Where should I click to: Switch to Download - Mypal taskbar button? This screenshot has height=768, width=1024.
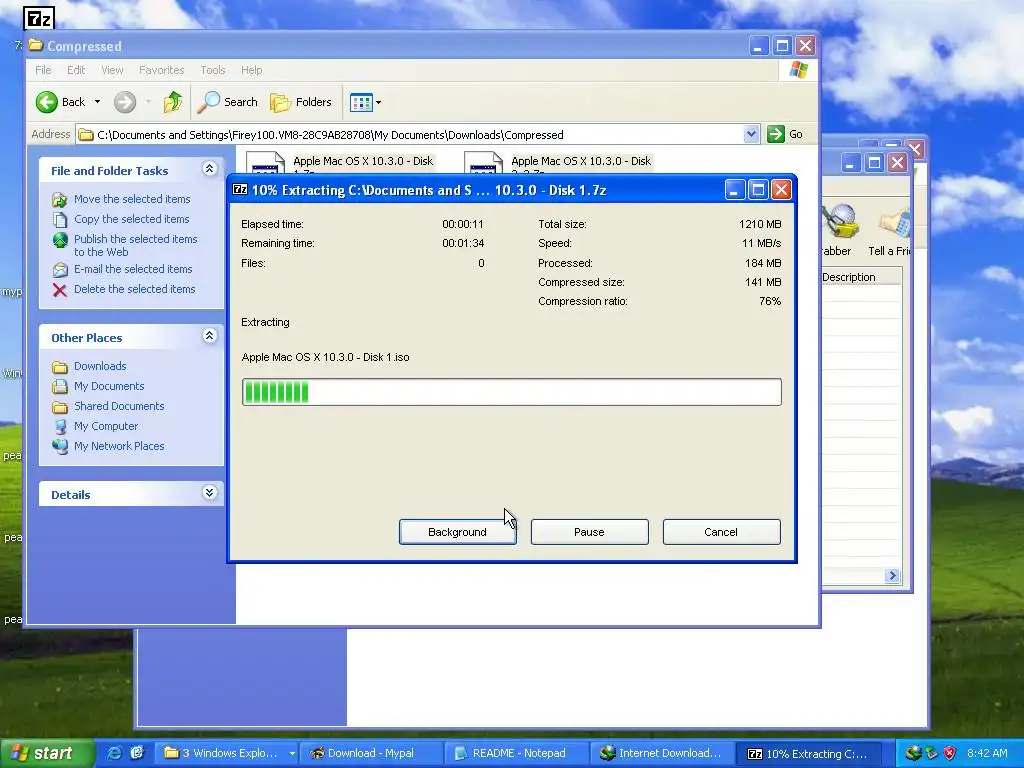click(371, 753)
